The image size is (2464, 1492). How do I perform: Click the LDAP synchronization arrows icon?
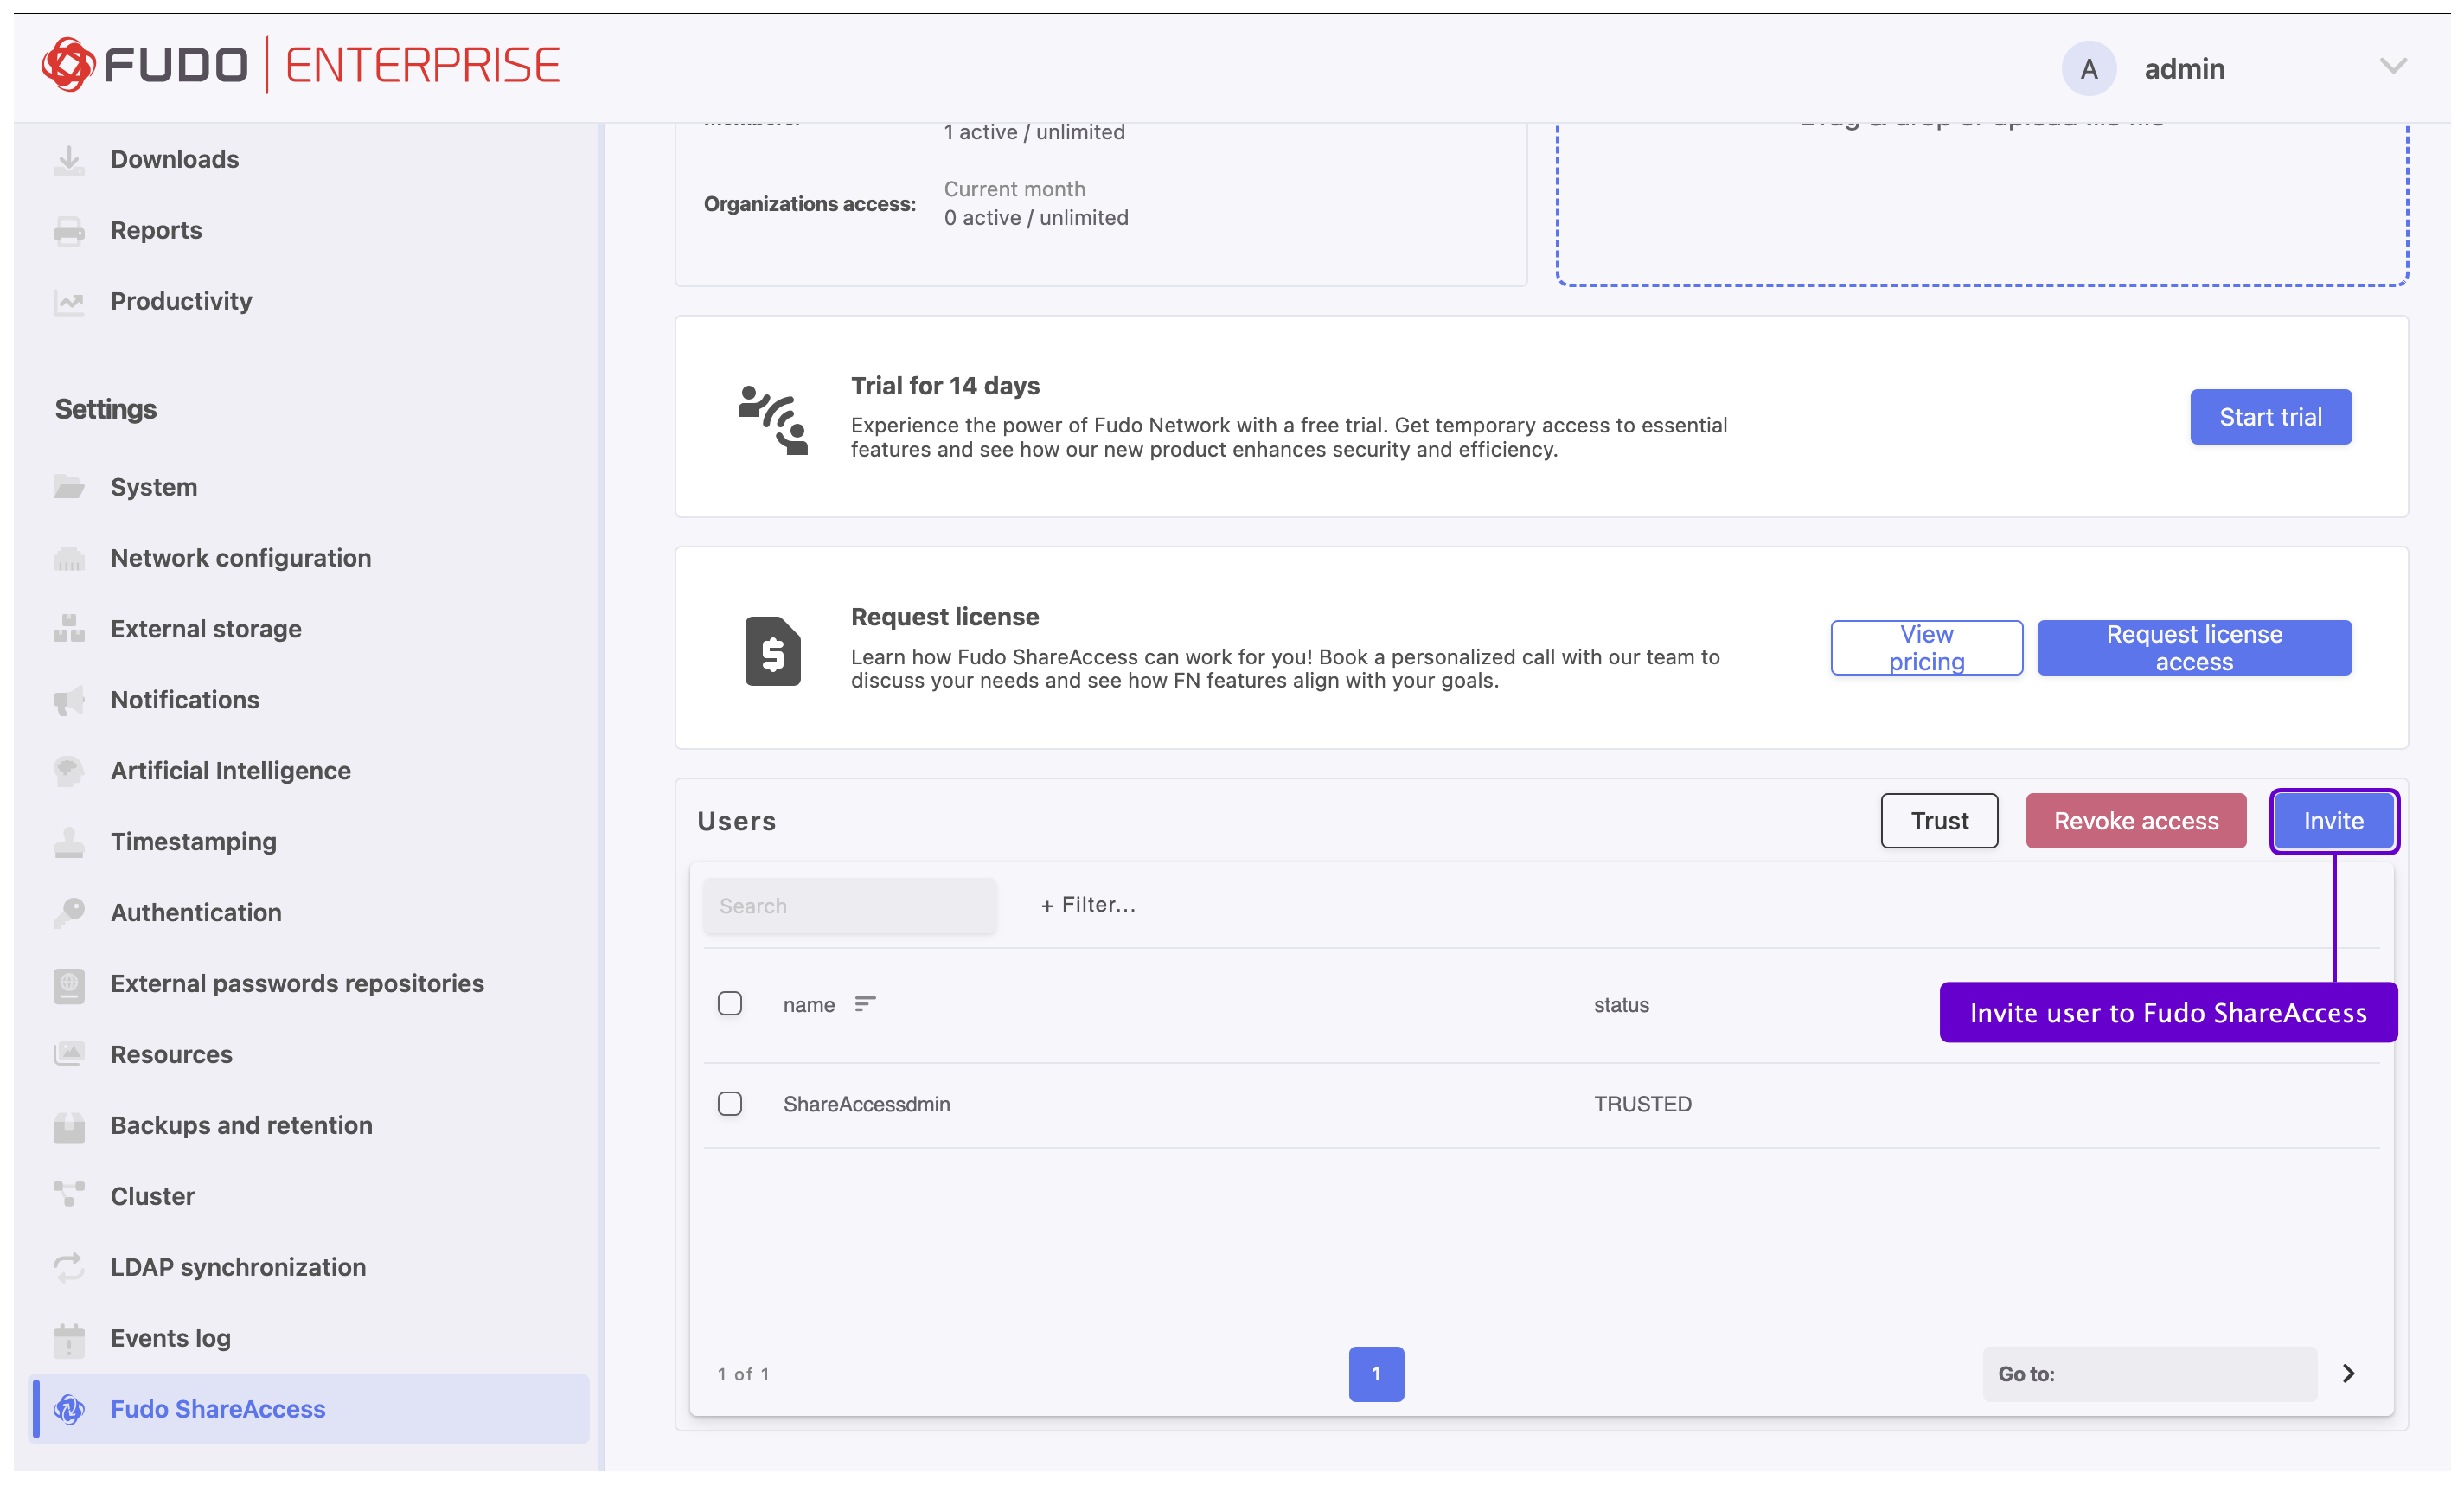click(x=69, y=1267)
